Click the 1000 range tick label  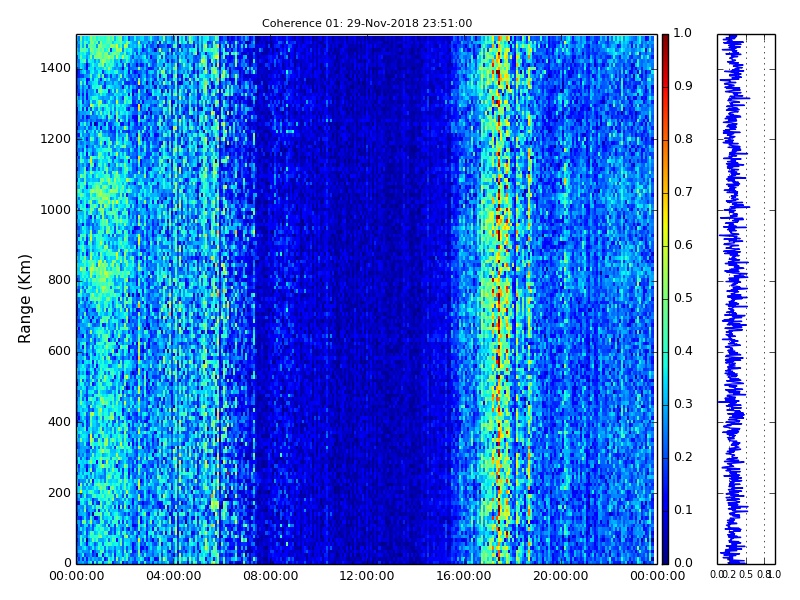(x=56, y=210)
